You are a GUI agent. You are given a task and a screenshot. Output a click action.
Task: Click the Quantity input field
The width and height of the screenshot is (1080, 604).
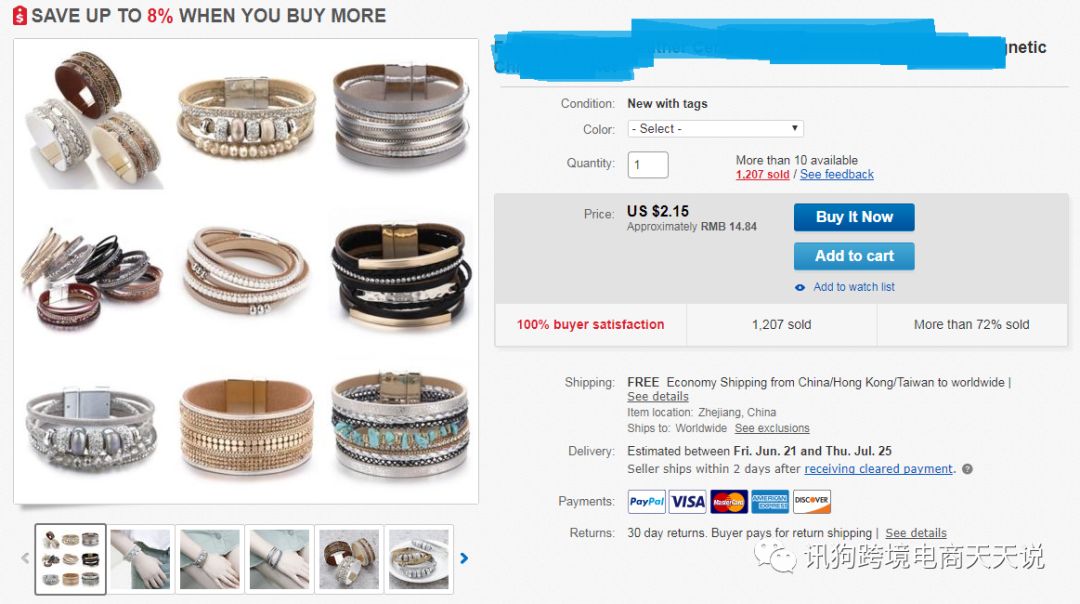647,165
